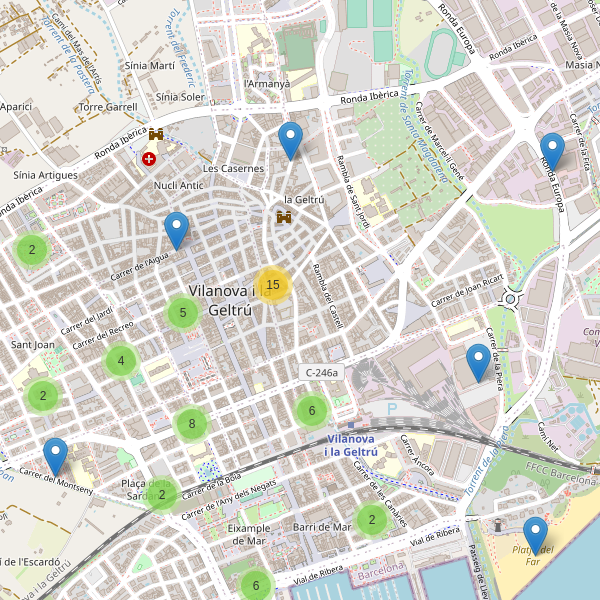Click the Torre Garrell label

[x=108, y=107]
